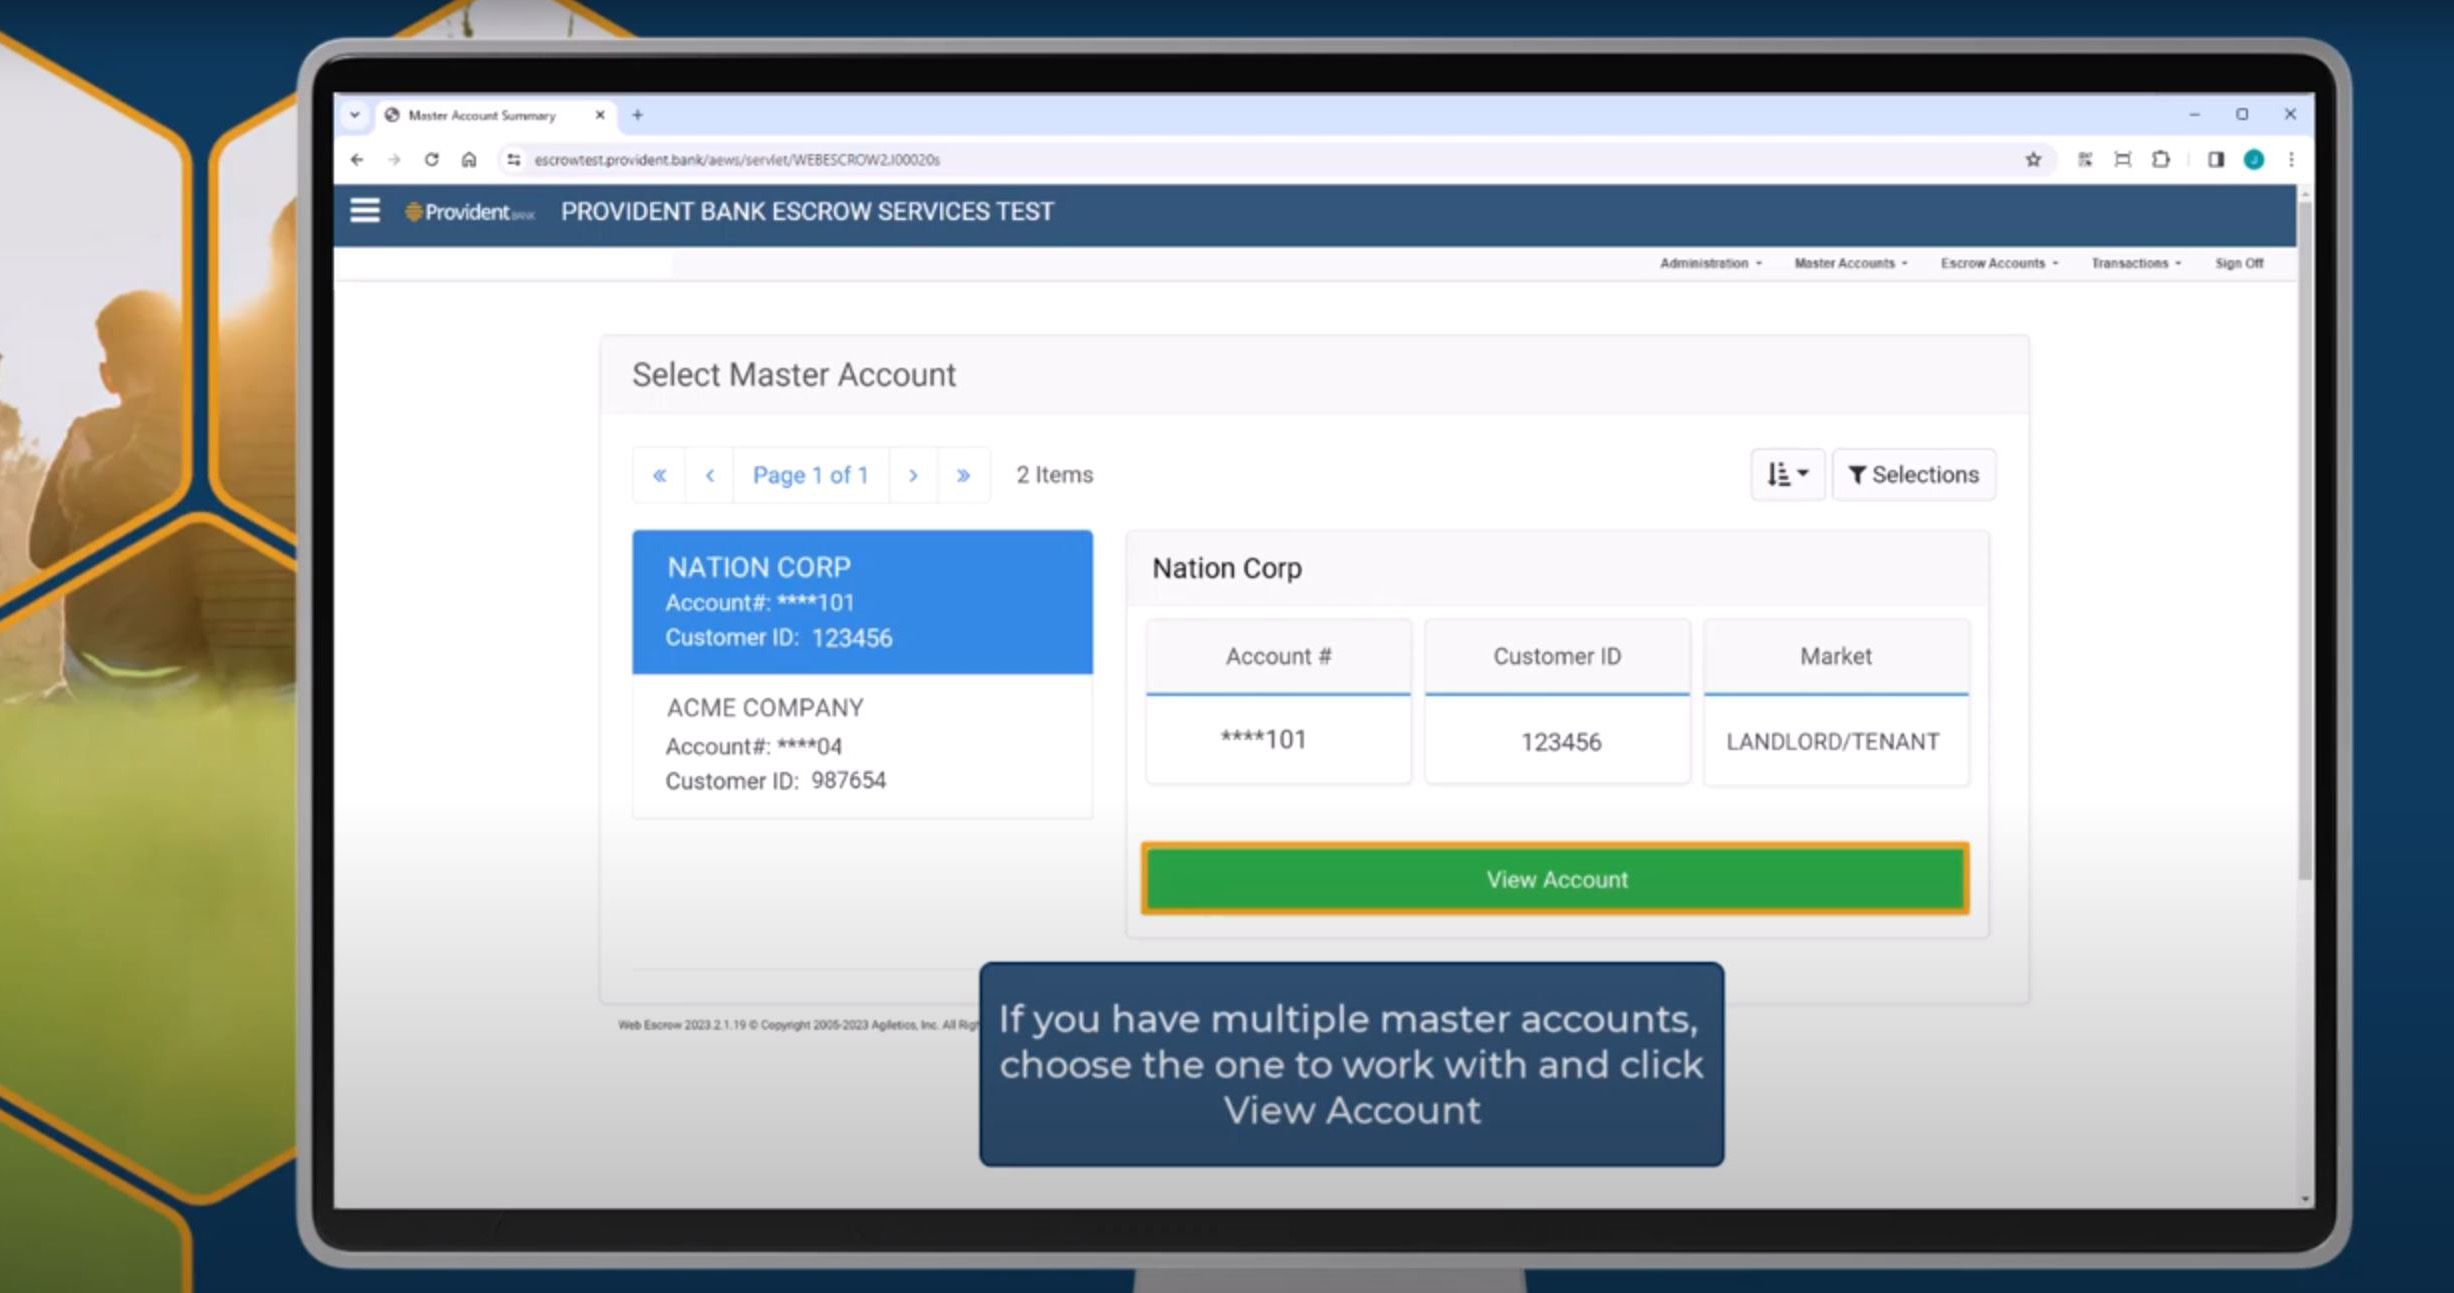Click the Account # column header
Image resolution: width=2454 pixels, height=1293 pixels.
pyautogui.click(x=1278, y=656)
